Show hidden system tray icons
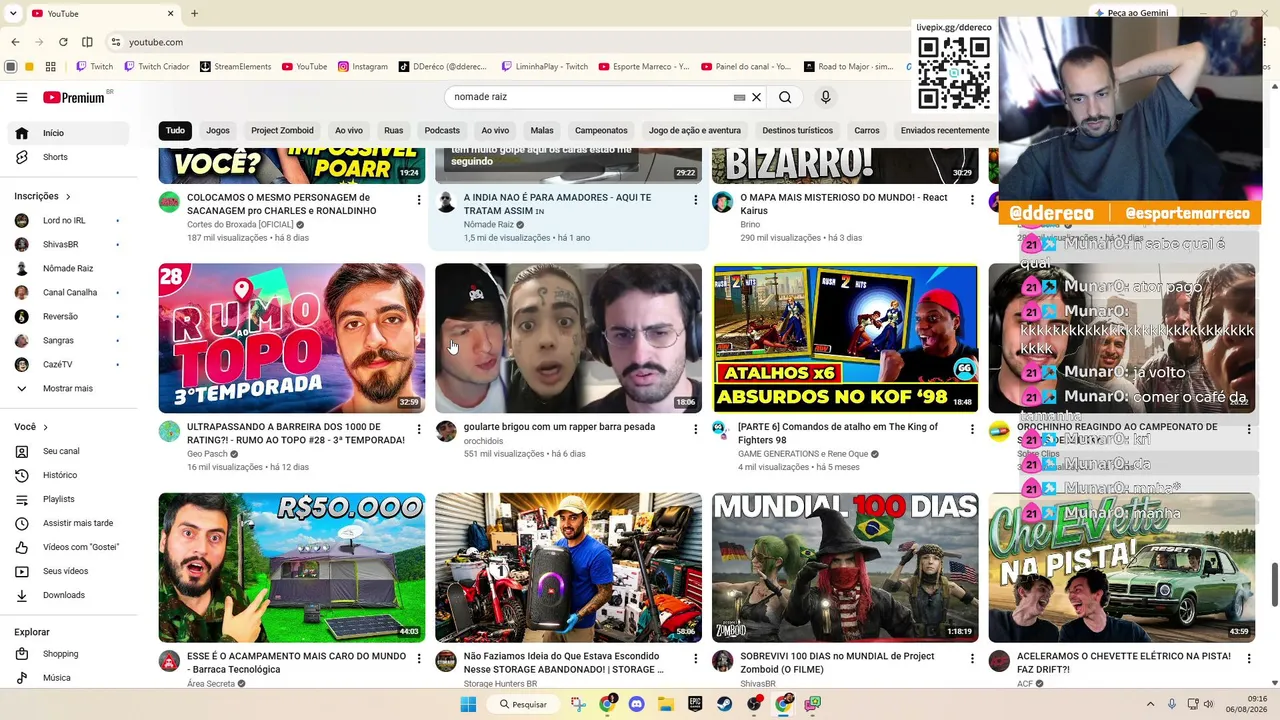Viewport: 1280px width, 720px height. pos(1150,704)
